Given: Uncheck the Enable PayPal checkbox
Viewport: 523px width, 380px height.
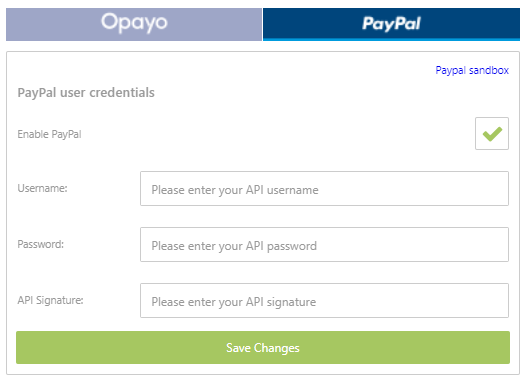Looking at the screenshot, I should point(492,133).
